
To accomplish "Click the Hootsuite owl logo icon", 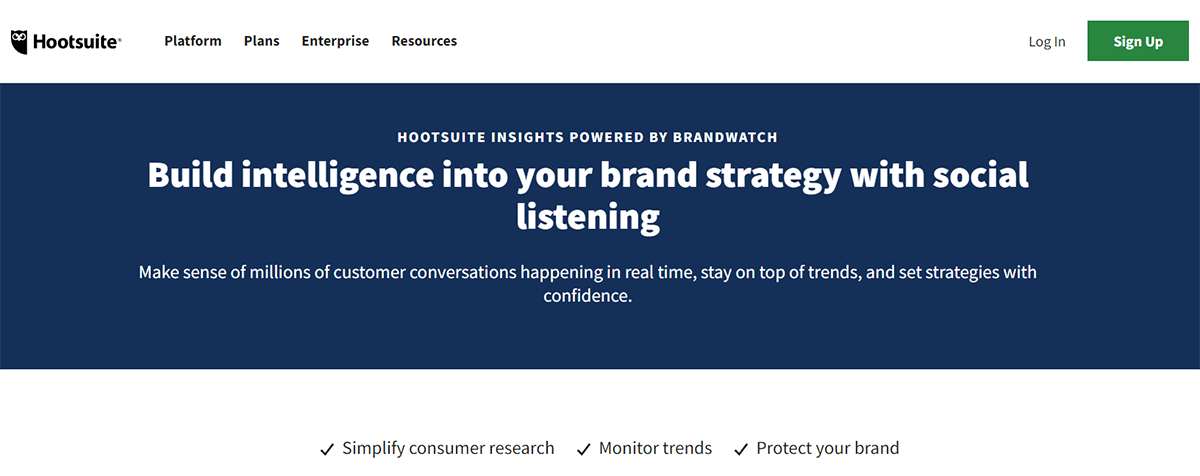I will (x=20, y=41).
